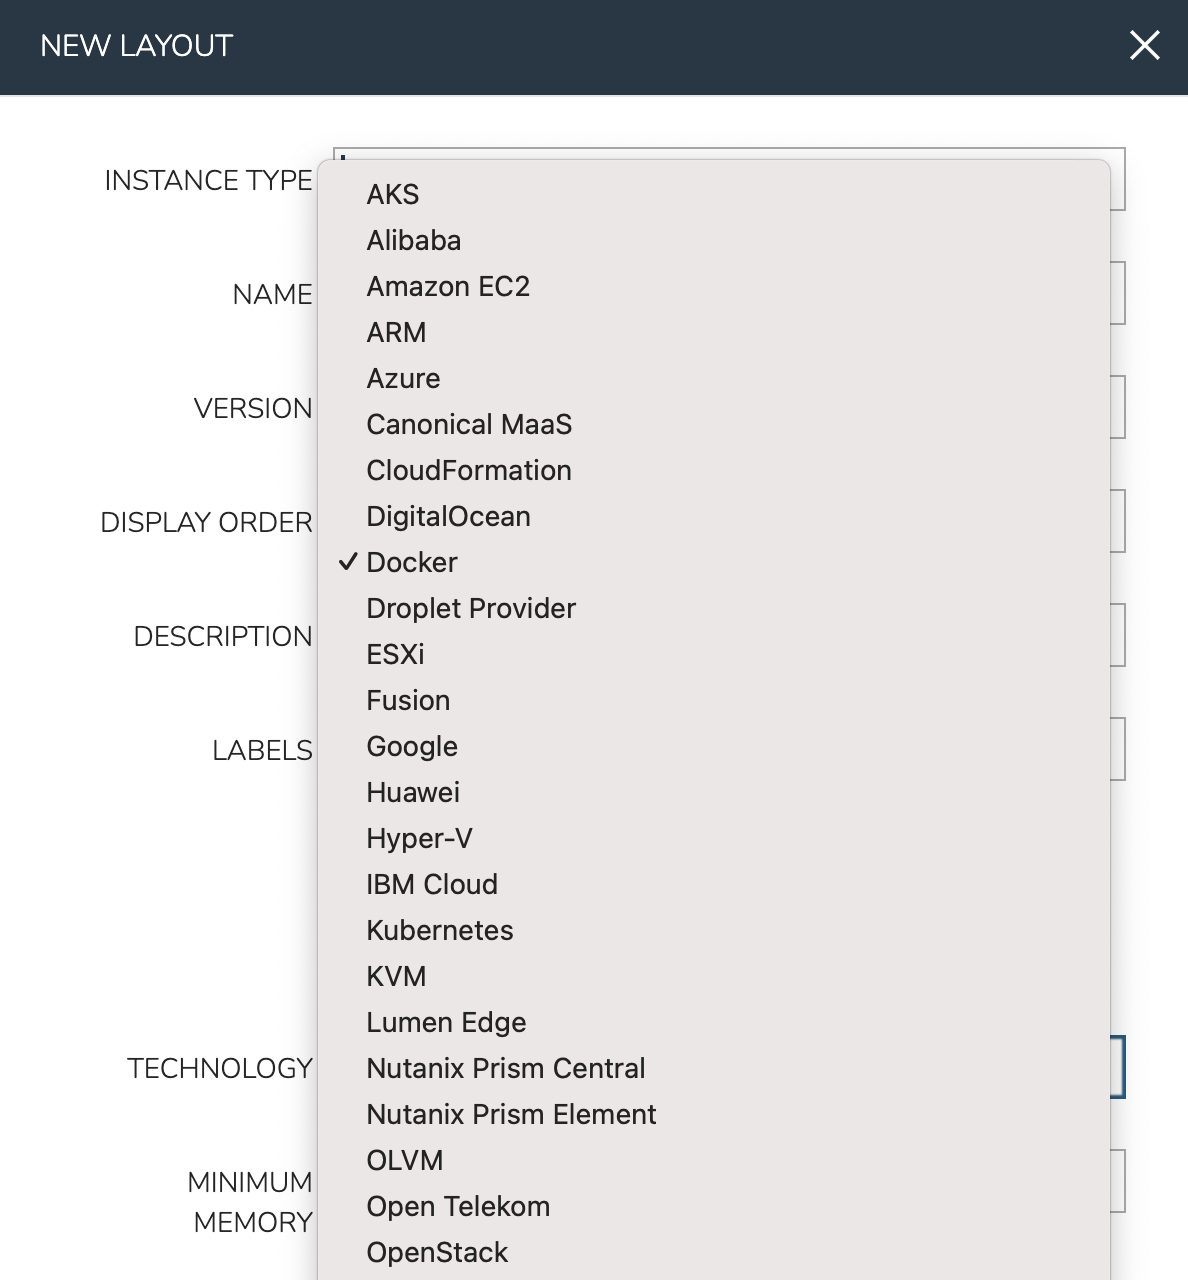Choose OpenStack instance type
The image size is (1188, 1280).
[437, 1252]
